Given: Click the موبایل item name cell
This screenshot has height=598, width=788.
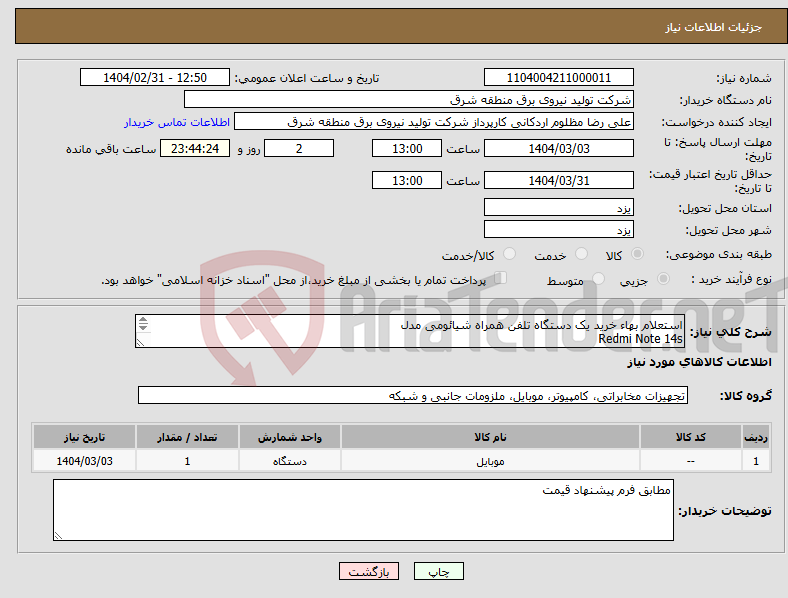Looking at the screenshot, I should pos(490,461).
